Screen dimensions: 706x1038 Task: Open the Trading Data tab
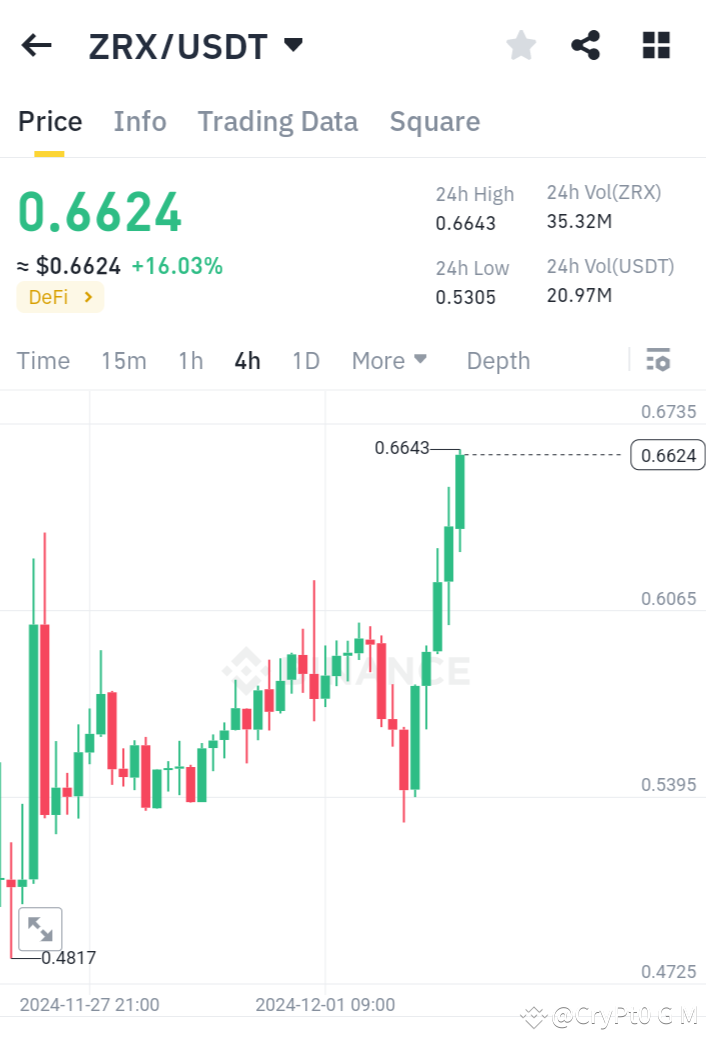278,121
